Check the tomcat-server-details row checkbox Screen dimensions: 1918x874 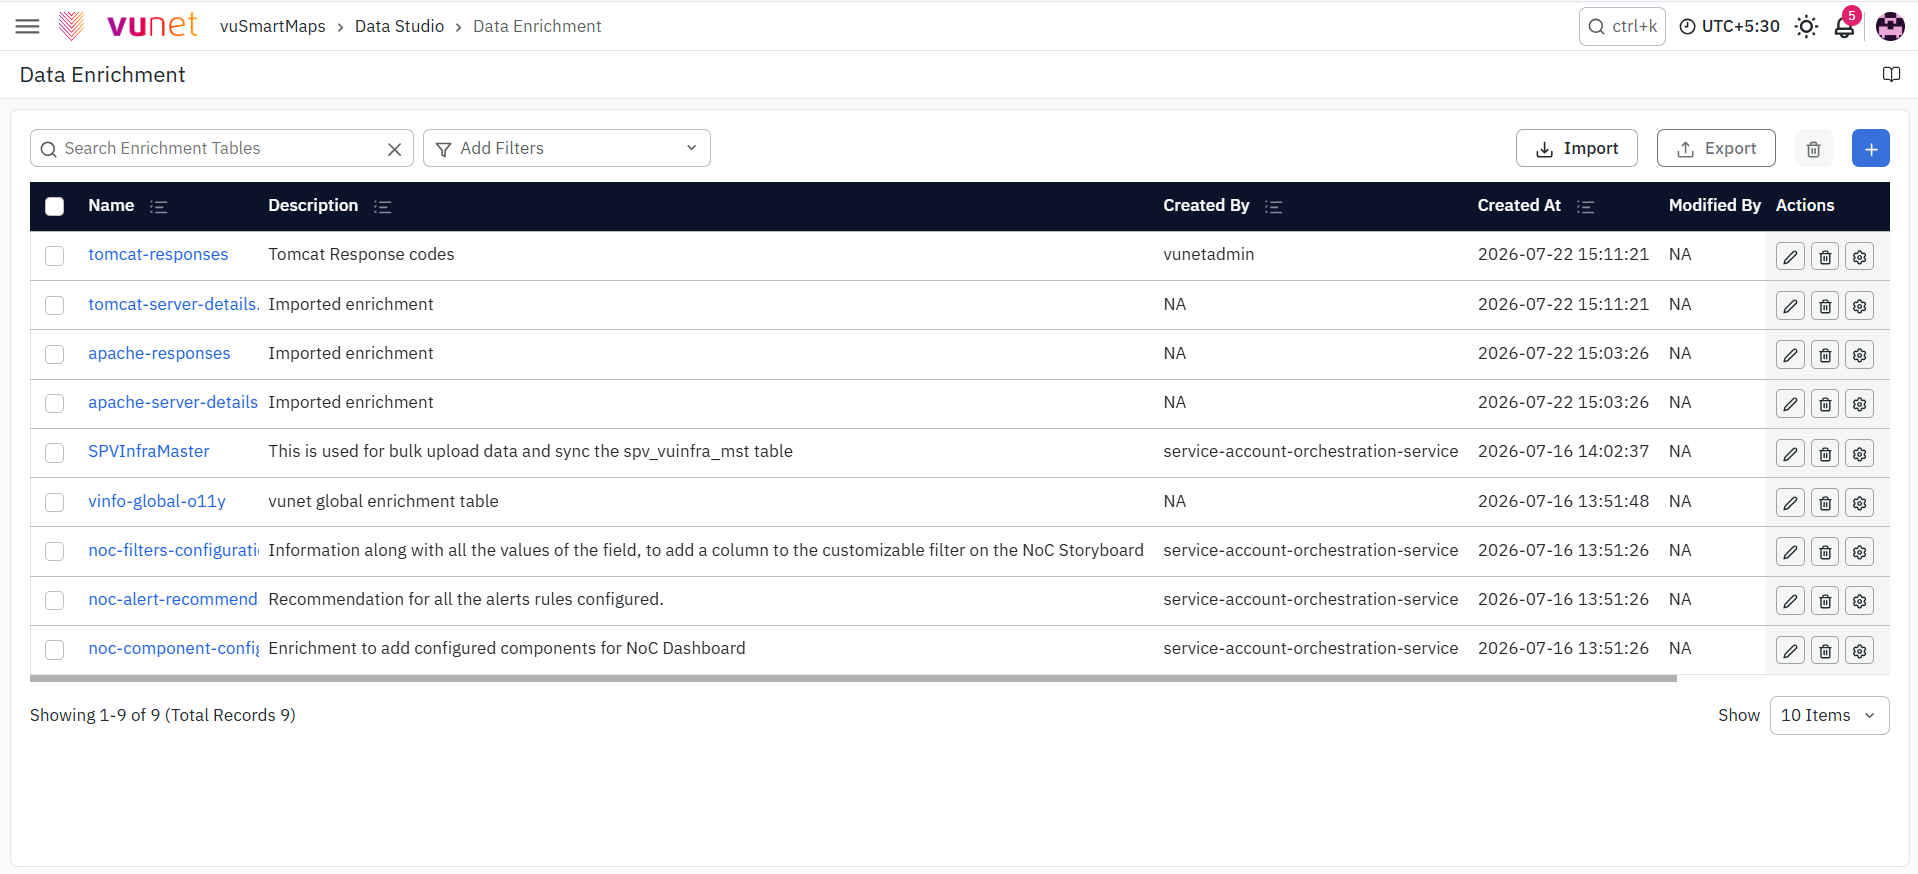55,305
